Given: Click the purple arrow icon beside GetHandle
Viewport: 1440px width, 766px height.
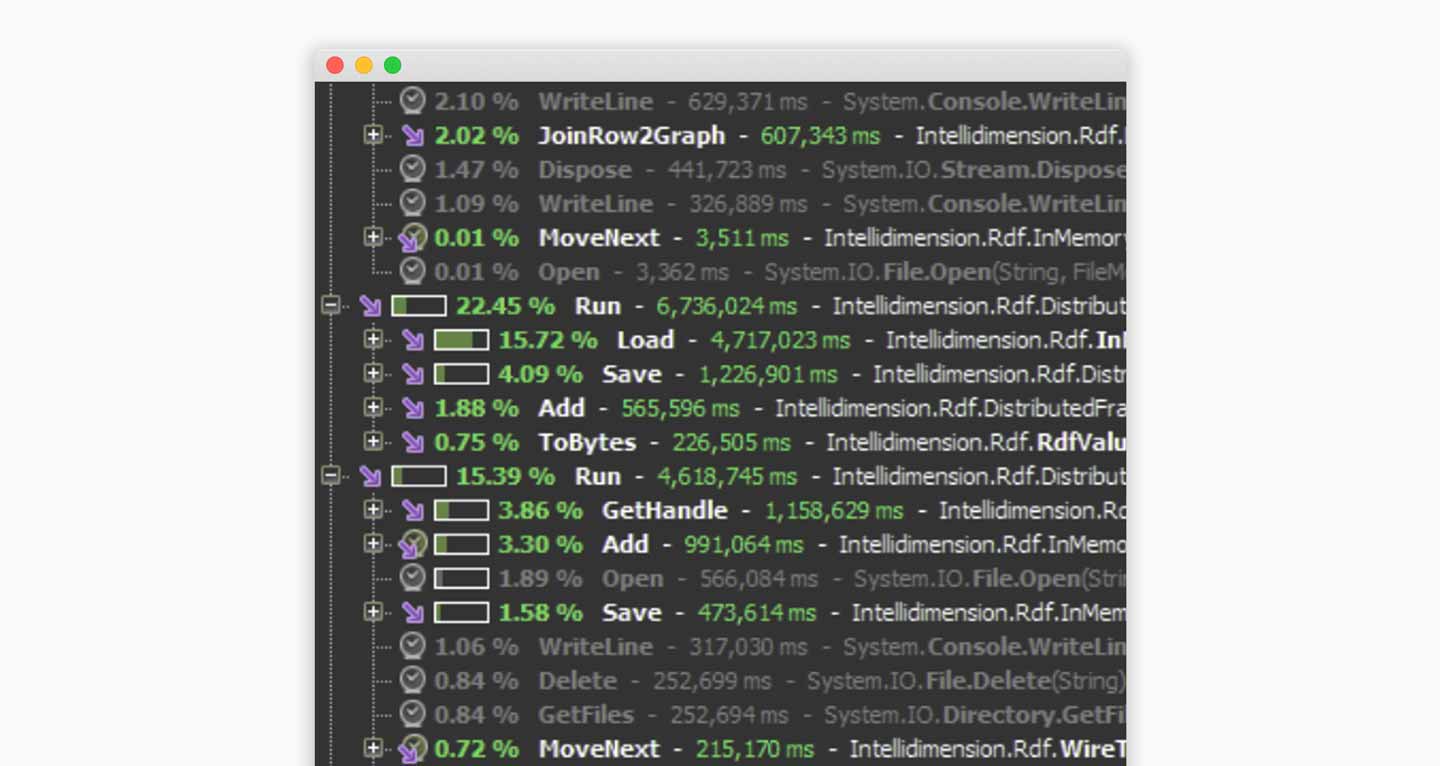Looking at the screenshot, I should [x=413, y=510].
